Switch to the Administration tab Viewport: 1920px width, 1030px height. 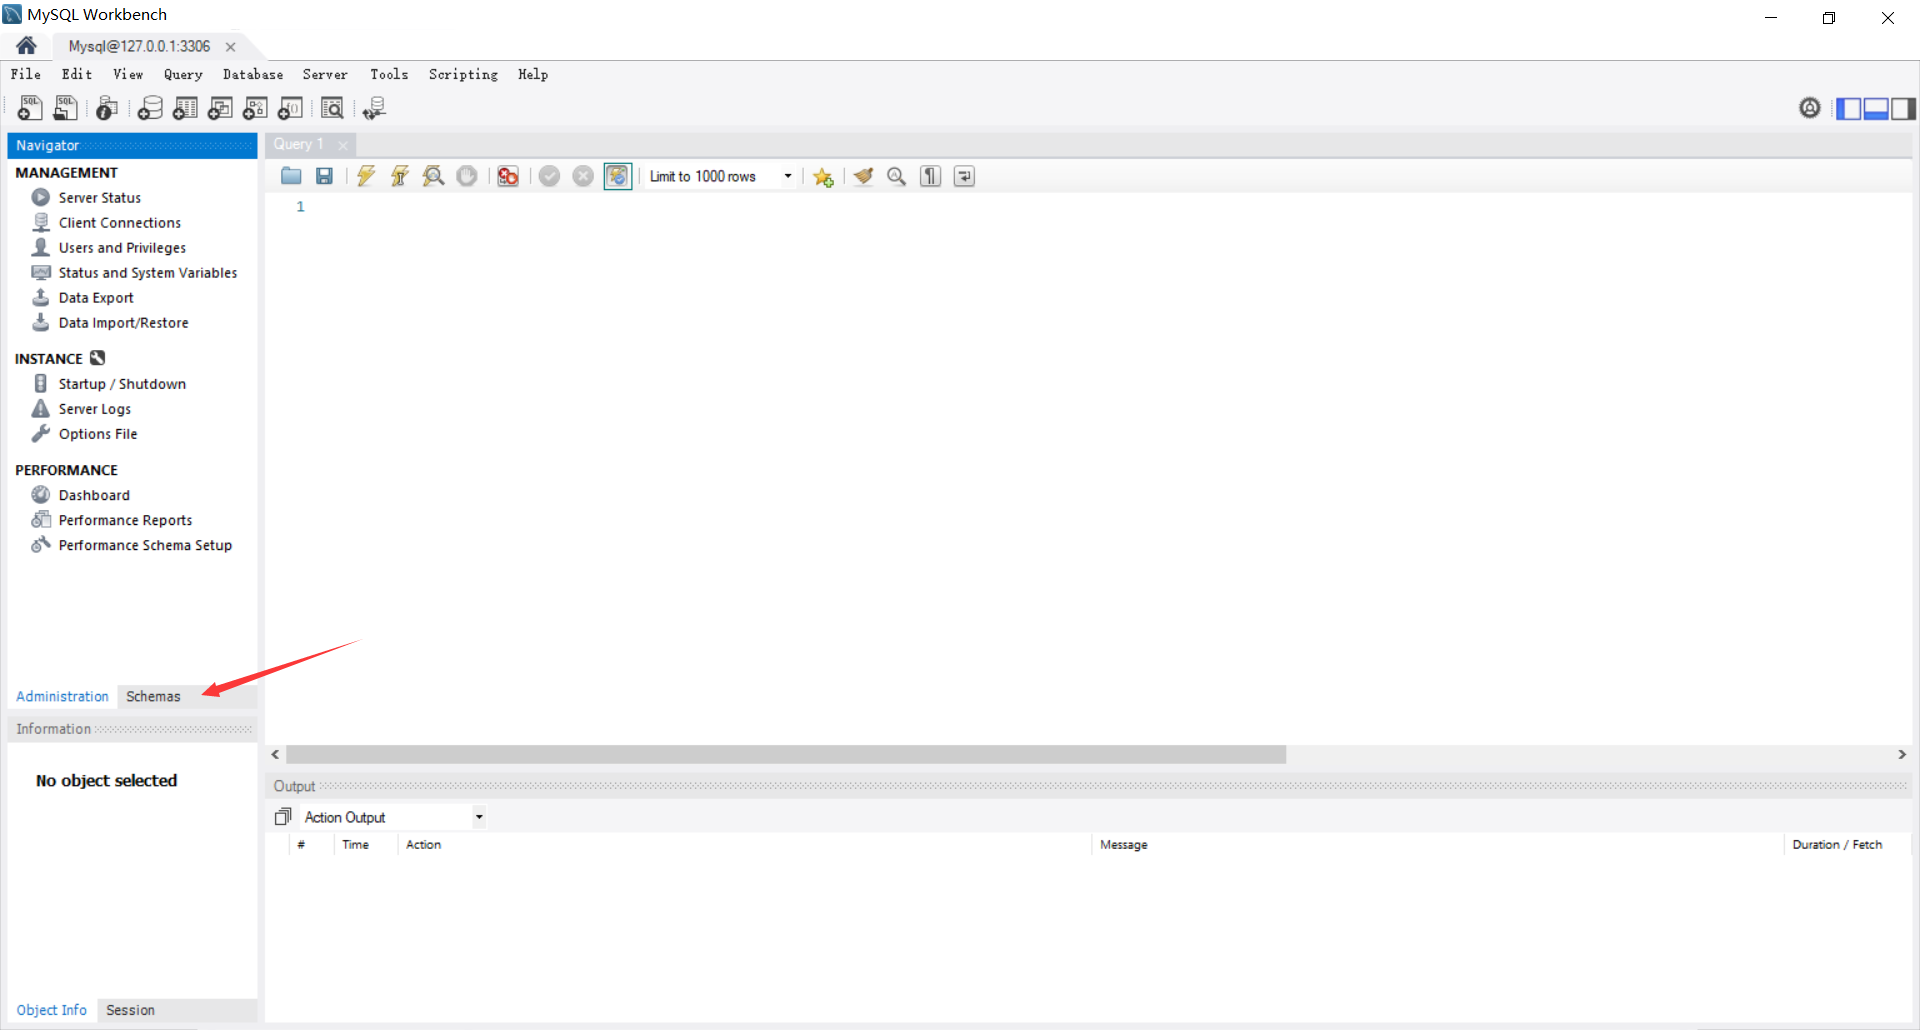[x=62, y=696]
